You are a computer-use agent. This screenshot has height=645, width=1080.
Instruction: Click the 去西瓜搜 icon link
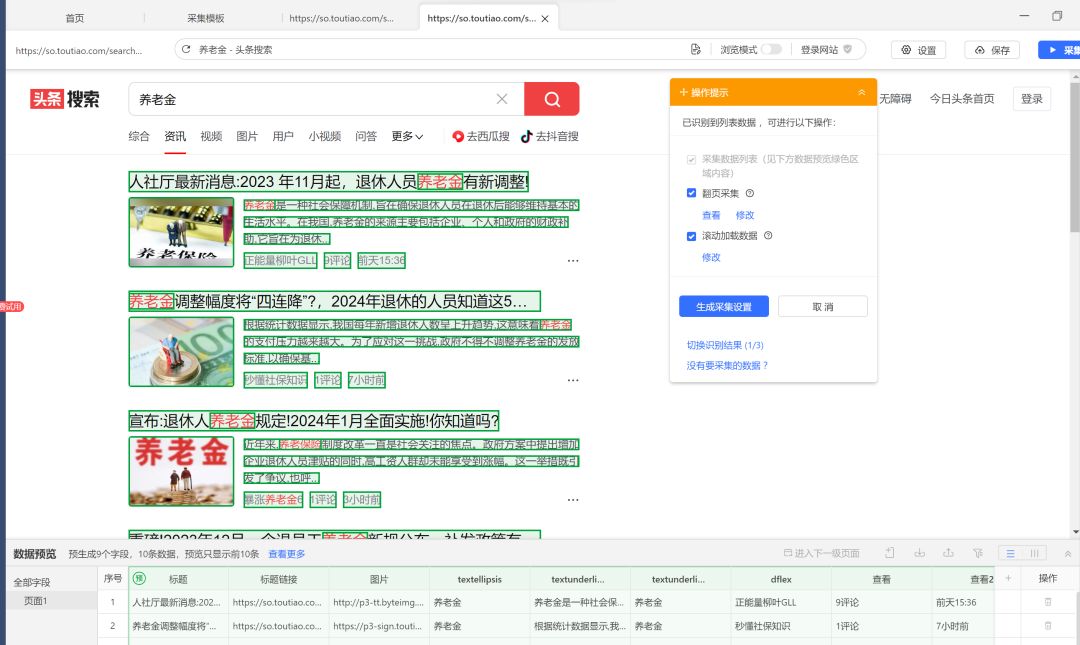point(481,136)
